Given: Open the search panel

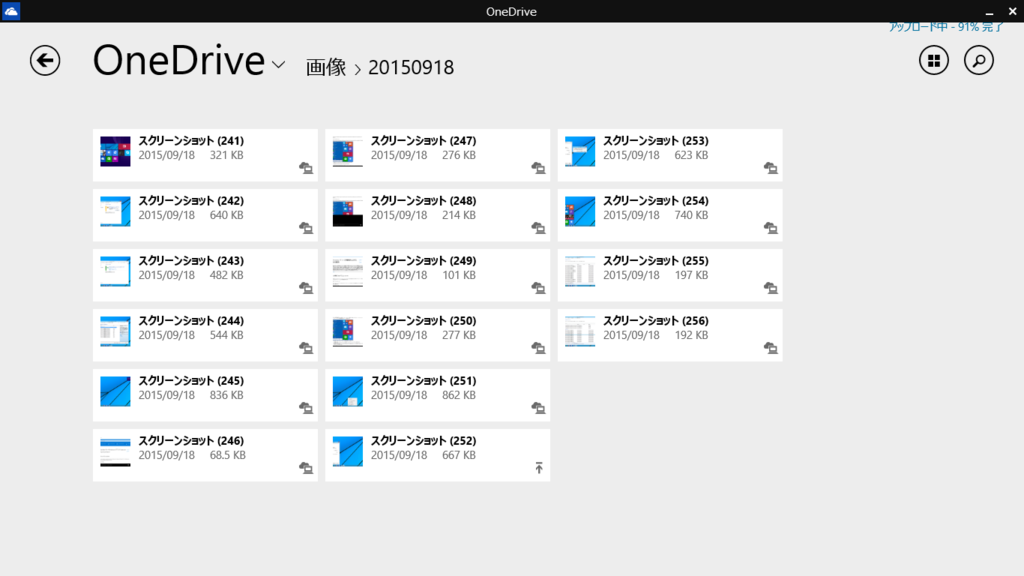Looking at the screenshot, I should coord(978,60).
